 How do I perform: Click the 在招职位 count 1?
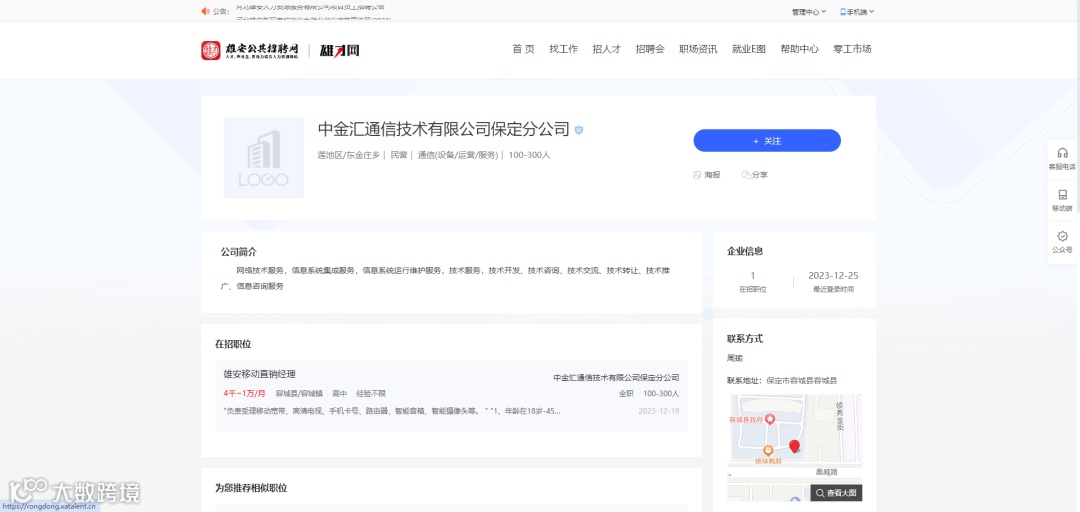[x=753, y=276]
